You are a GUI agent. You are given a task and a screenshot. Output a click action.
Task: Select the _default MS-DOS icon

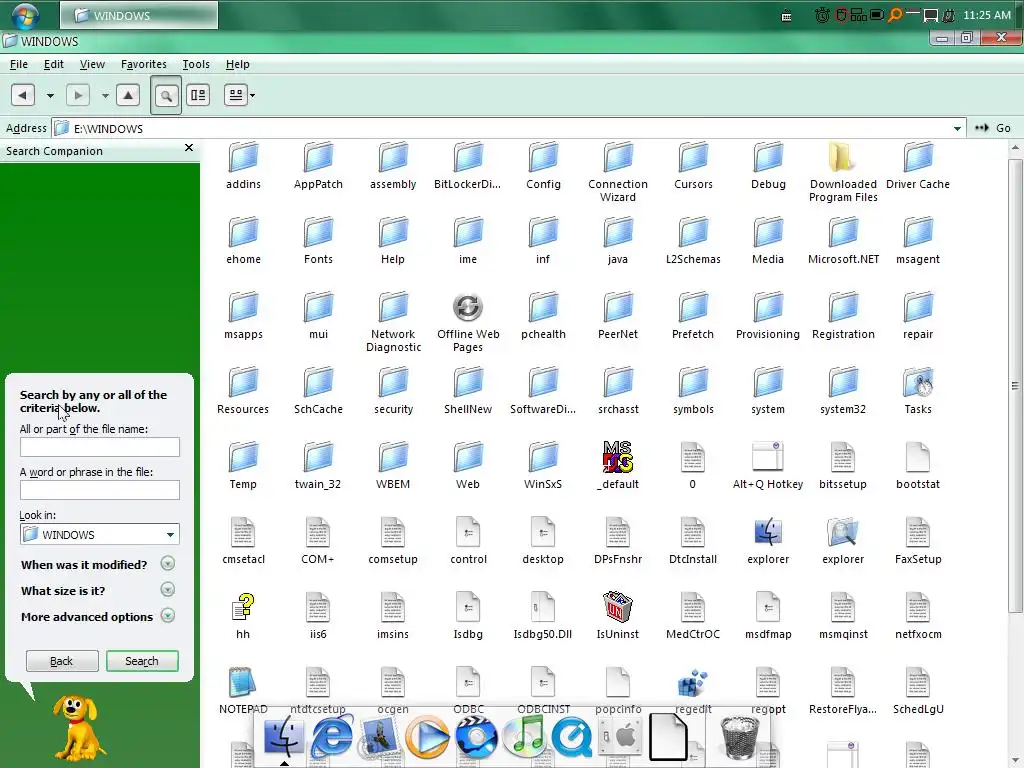point(618,456)
